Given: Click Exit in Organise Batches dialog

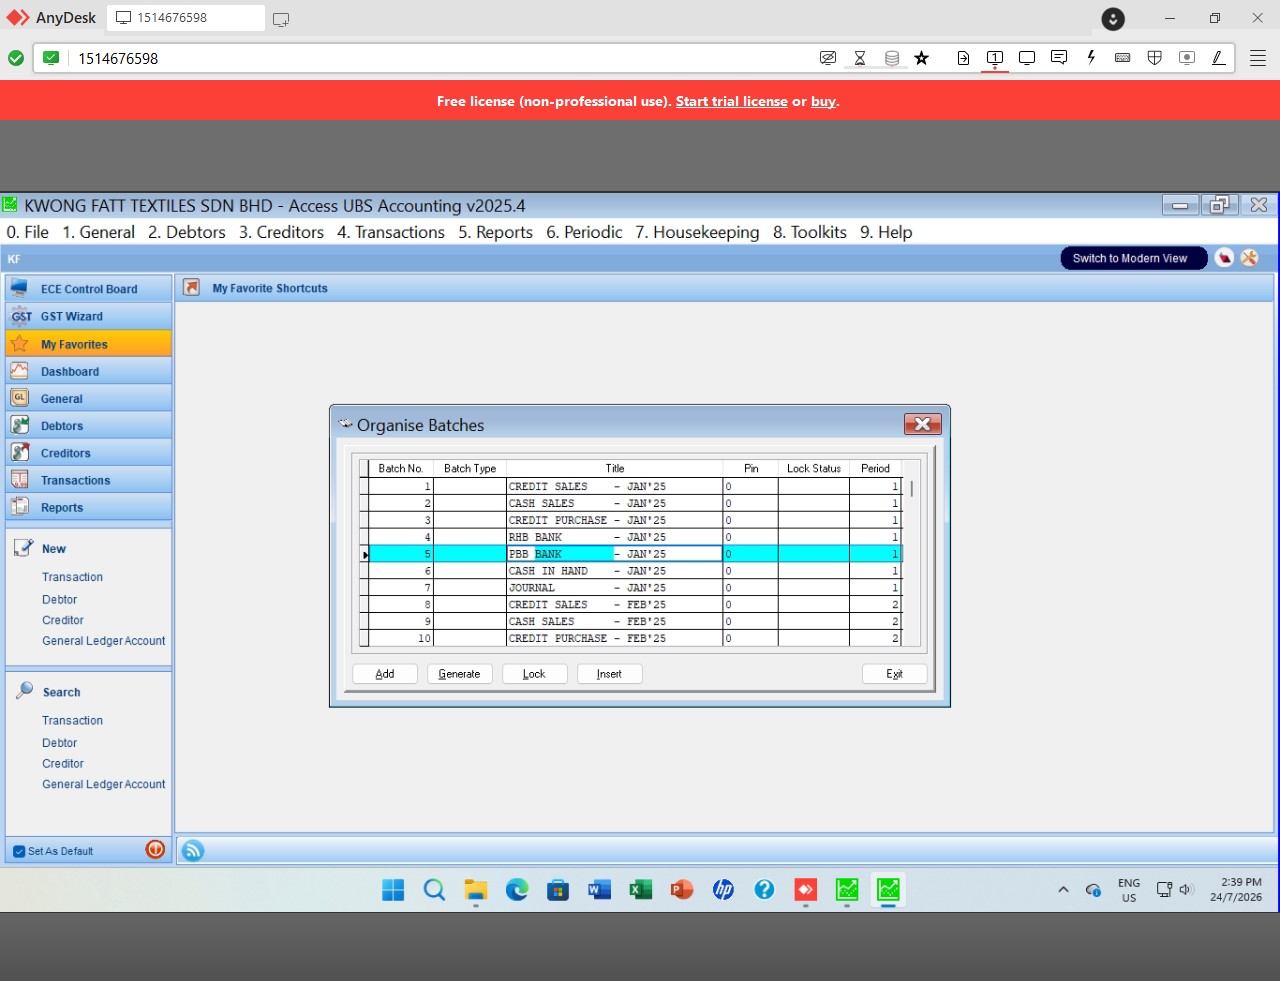Looking at the screenshot, I should point(894,674).
